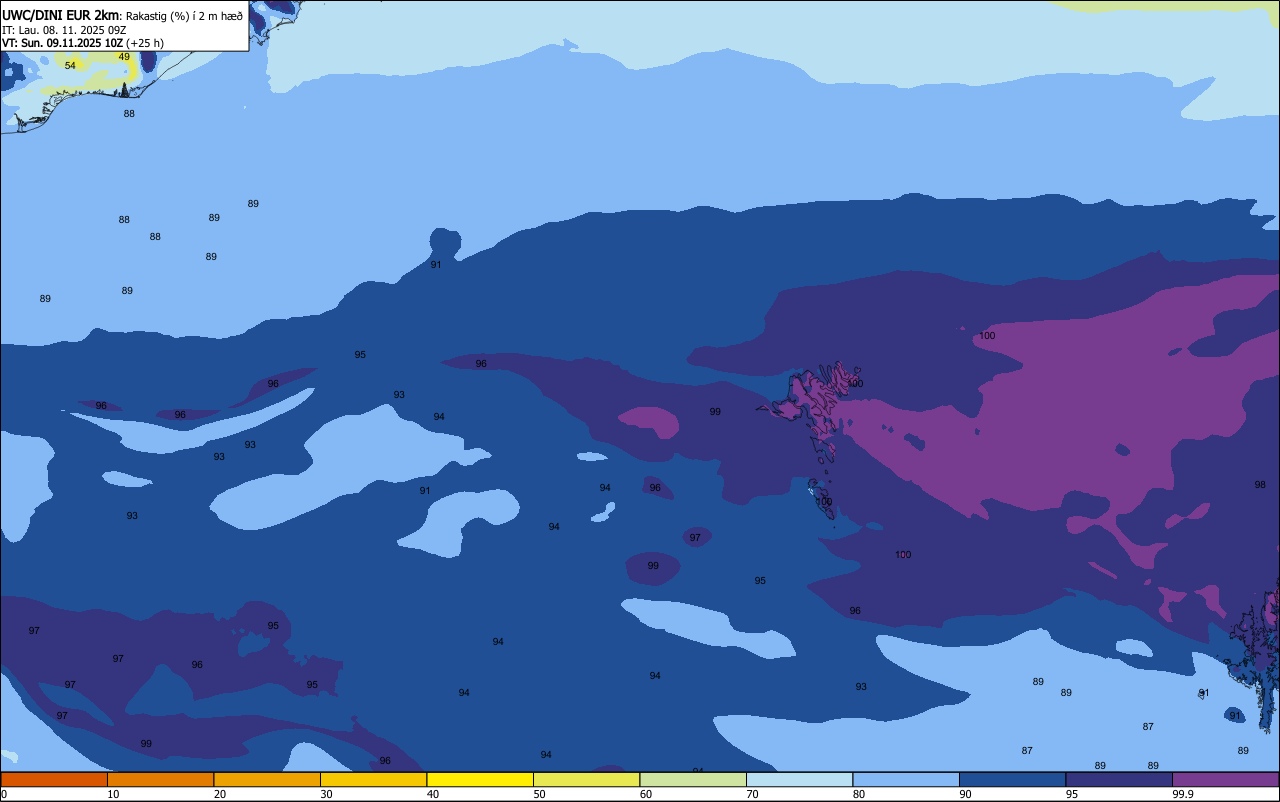Click the humidity value 49 over Iceland
This screenshot has width=1280, height=802.
[x=124, y=57]
